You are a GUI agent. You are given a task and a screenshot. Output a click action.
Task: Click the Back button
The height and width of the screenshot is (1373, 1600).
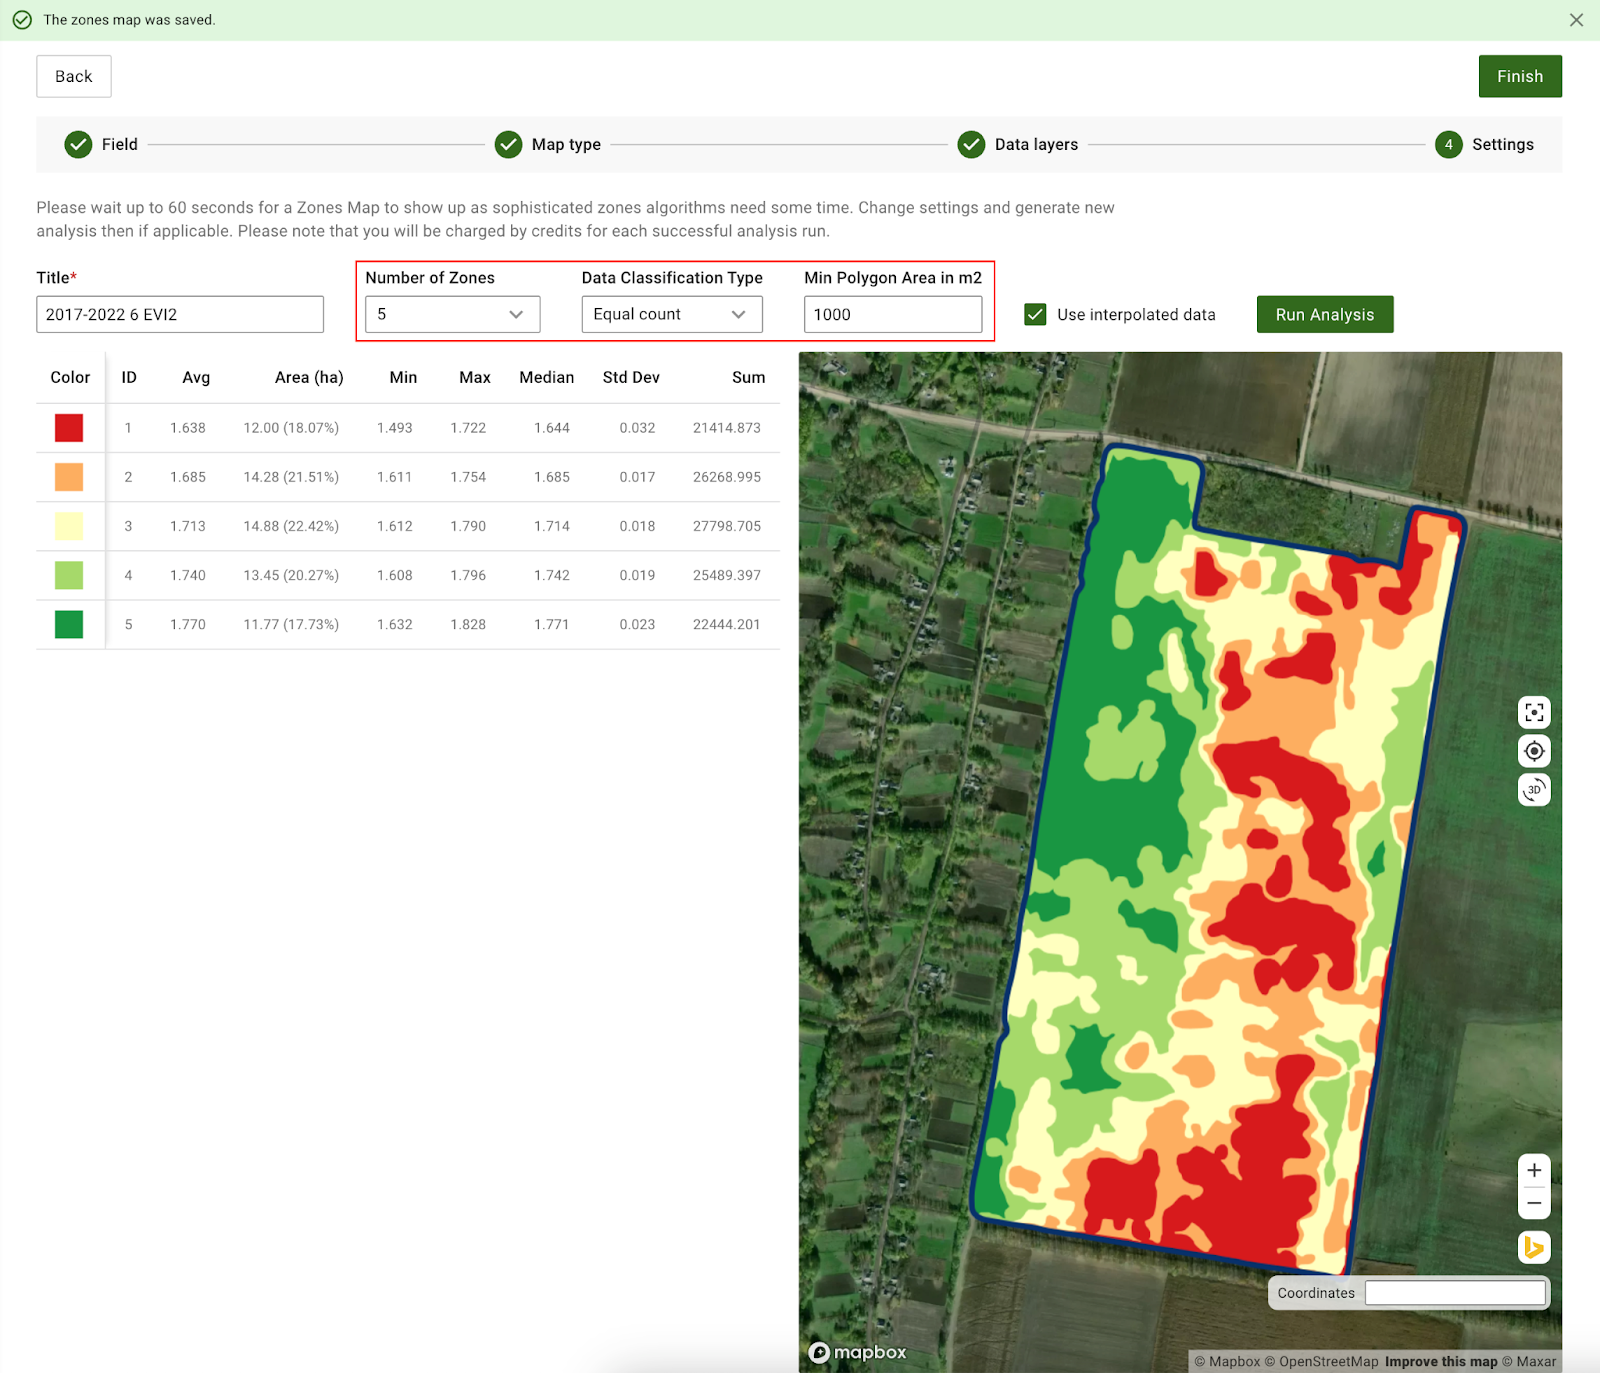click(73, 77)
